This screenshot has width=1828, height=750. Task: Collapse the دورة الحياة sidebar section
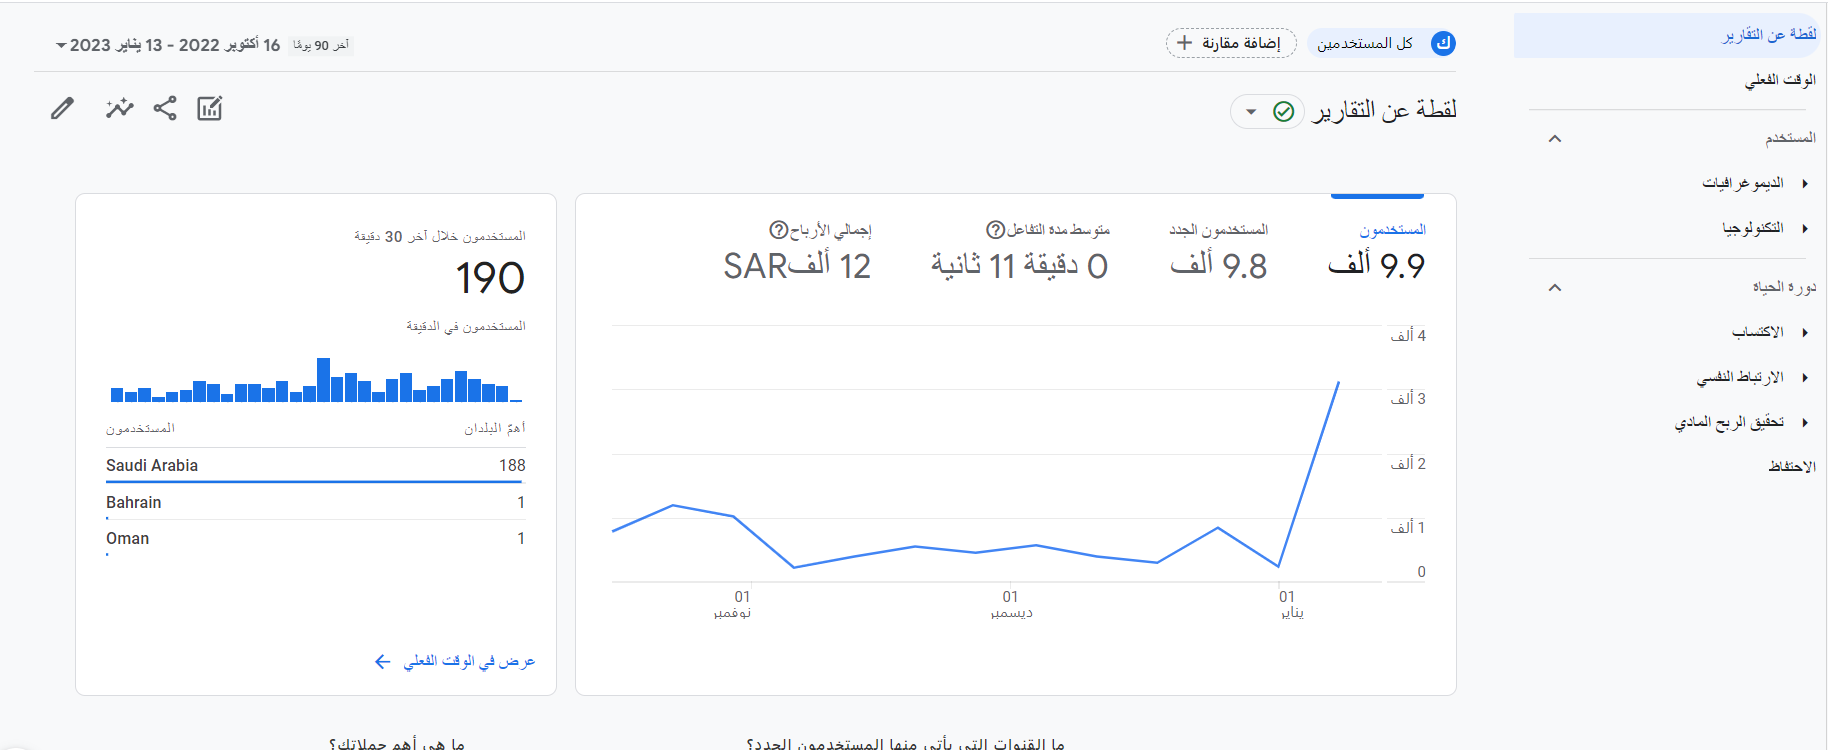click(1554, 287)
